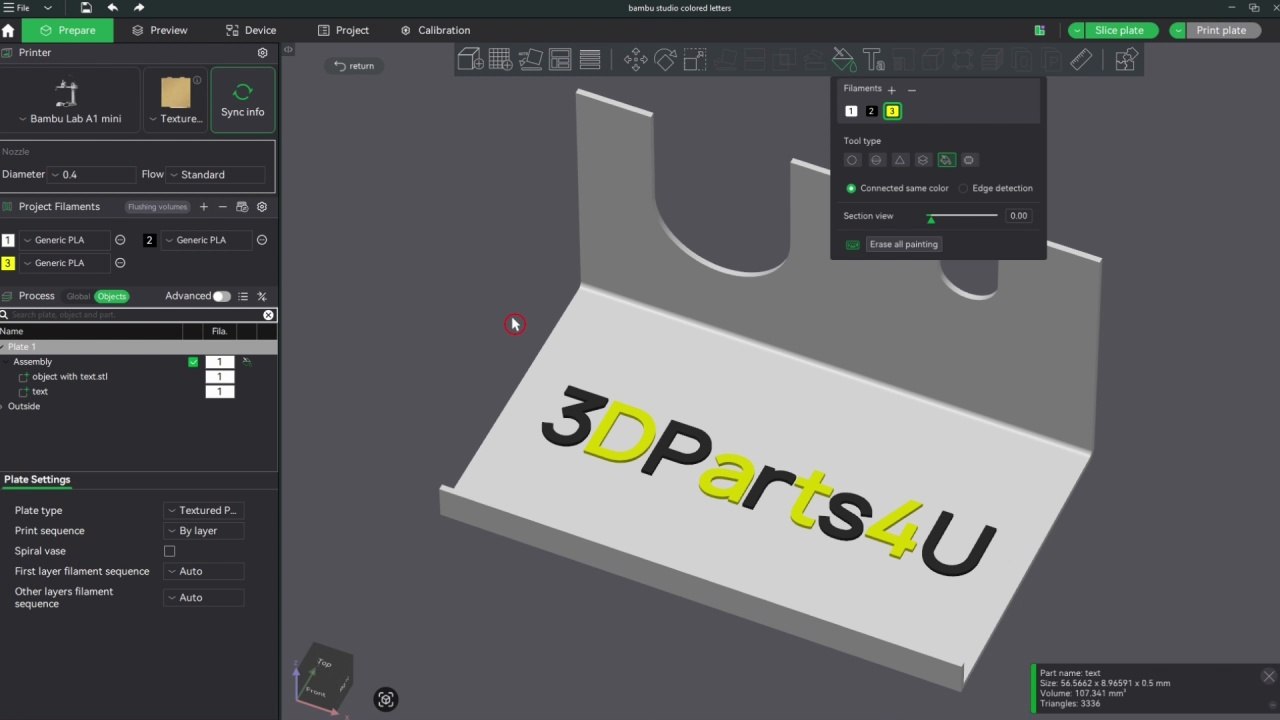The width and height of the screenshot is (1280, 720).
Task: Click the Redo arrow
Action: pyautogui.click(x=139, y=8)
